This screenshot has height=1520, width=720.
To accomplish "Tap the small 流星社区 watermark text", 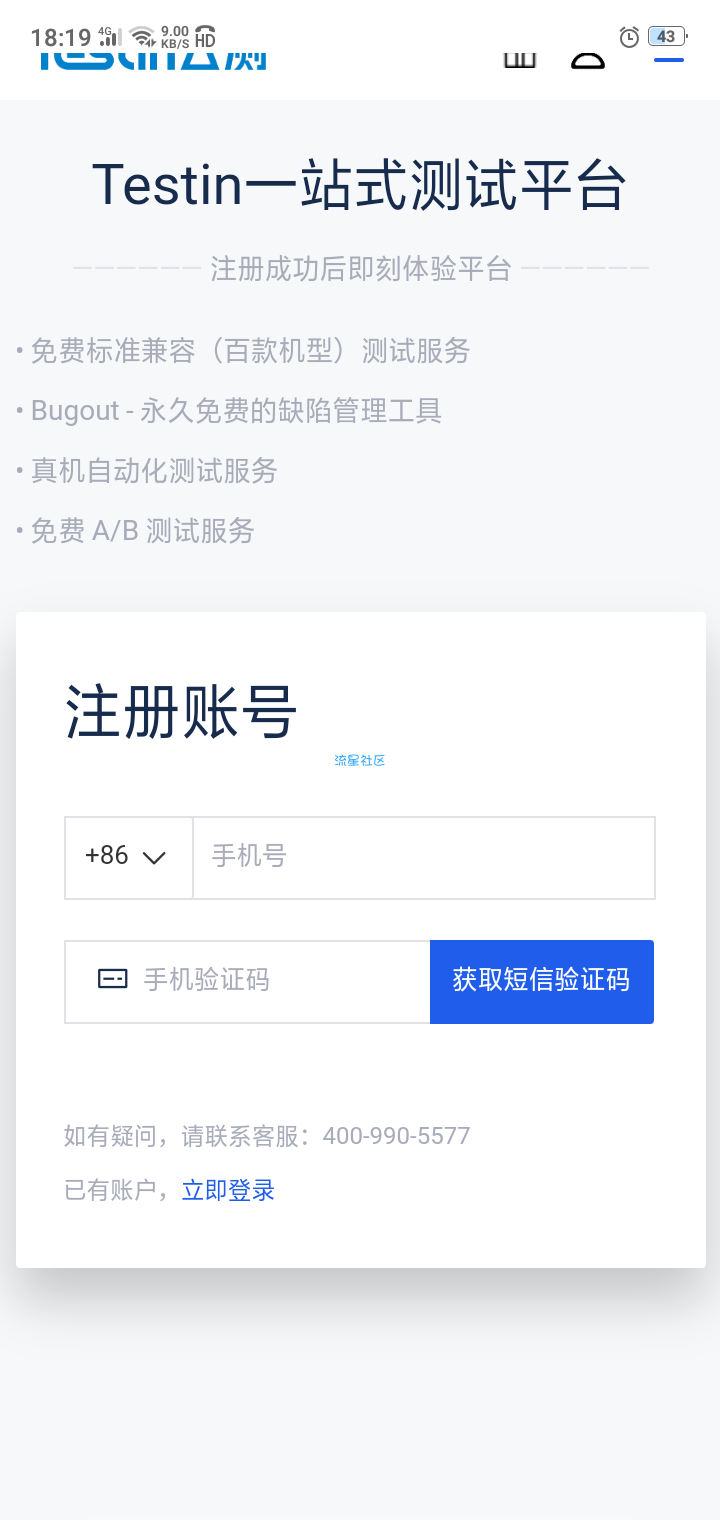I will (x=360, y=761).
